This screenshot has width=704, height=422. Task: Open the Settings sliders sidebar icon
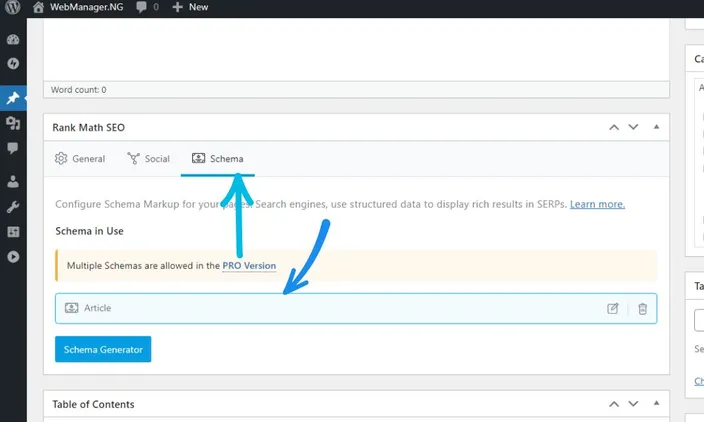point(13,232)
